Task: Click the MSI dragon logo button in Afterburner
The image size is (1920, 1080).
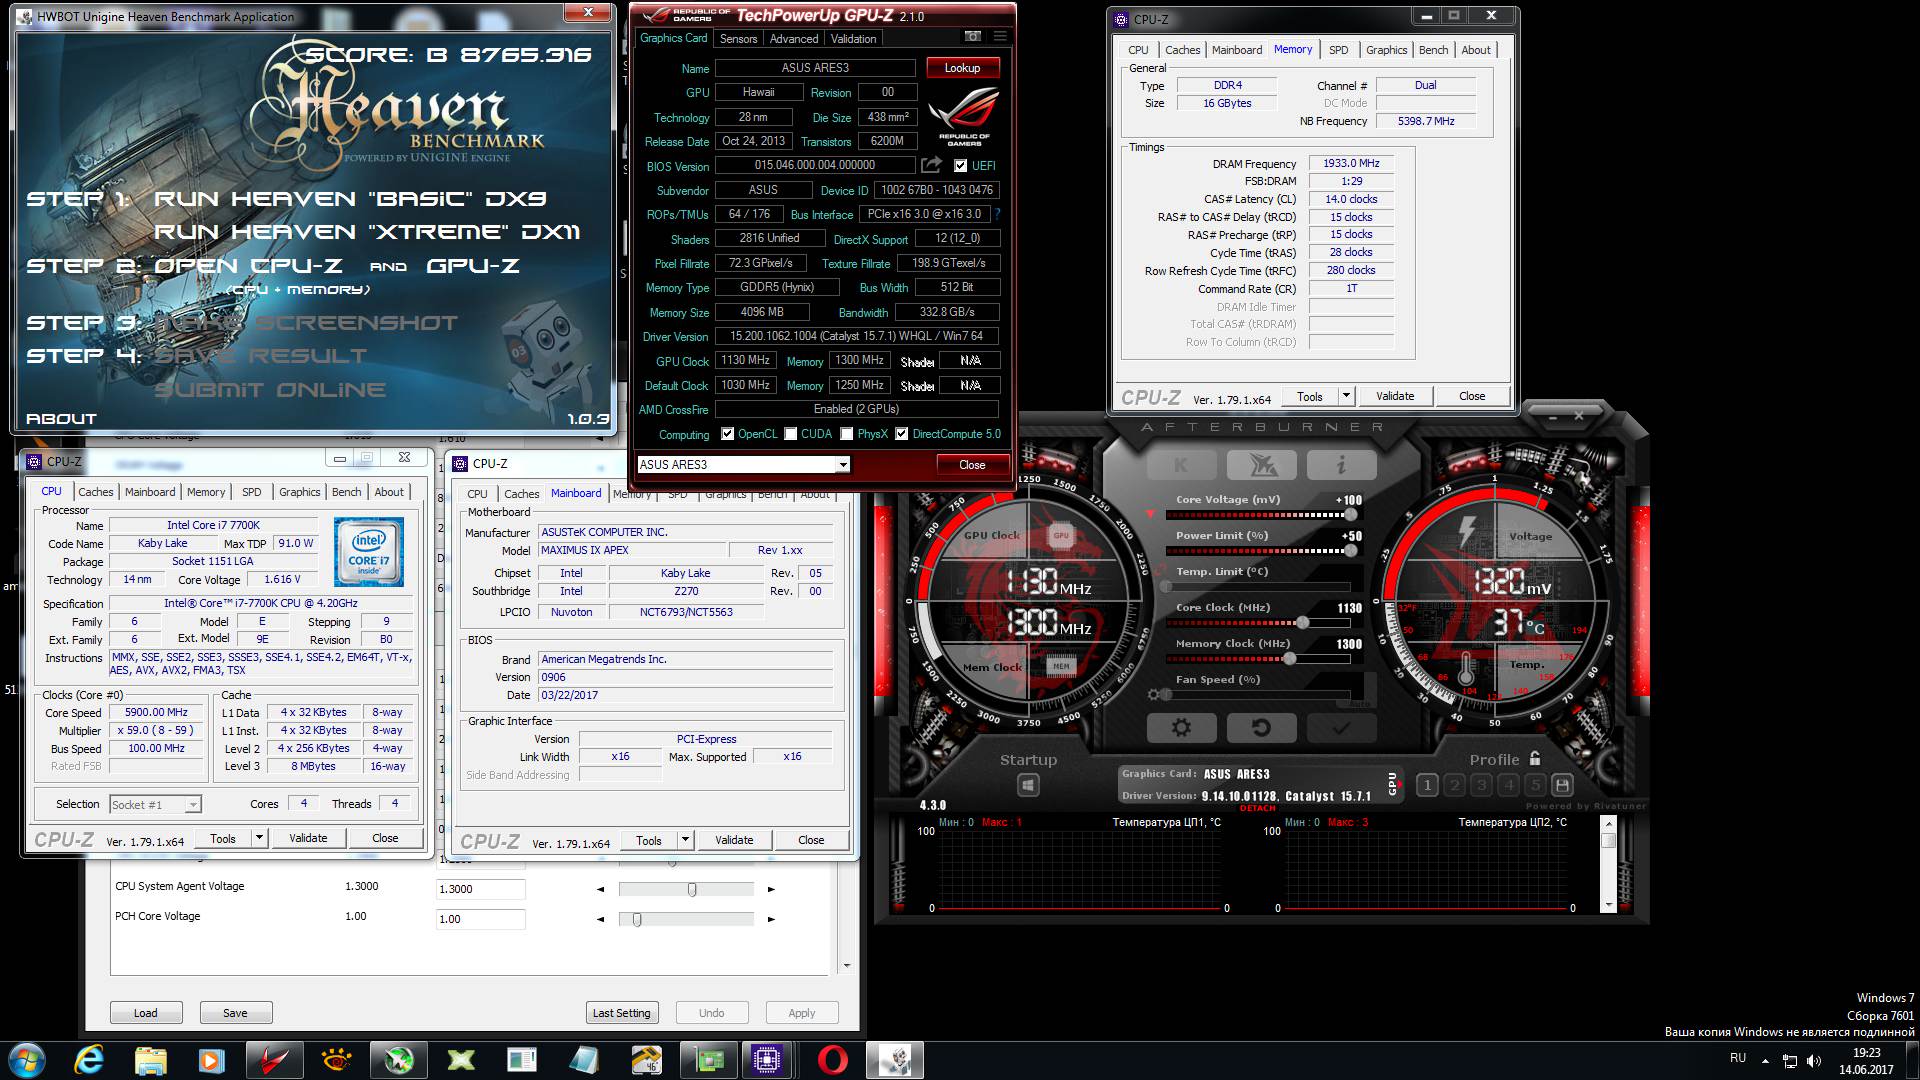Action: (x=1261, y=465)
